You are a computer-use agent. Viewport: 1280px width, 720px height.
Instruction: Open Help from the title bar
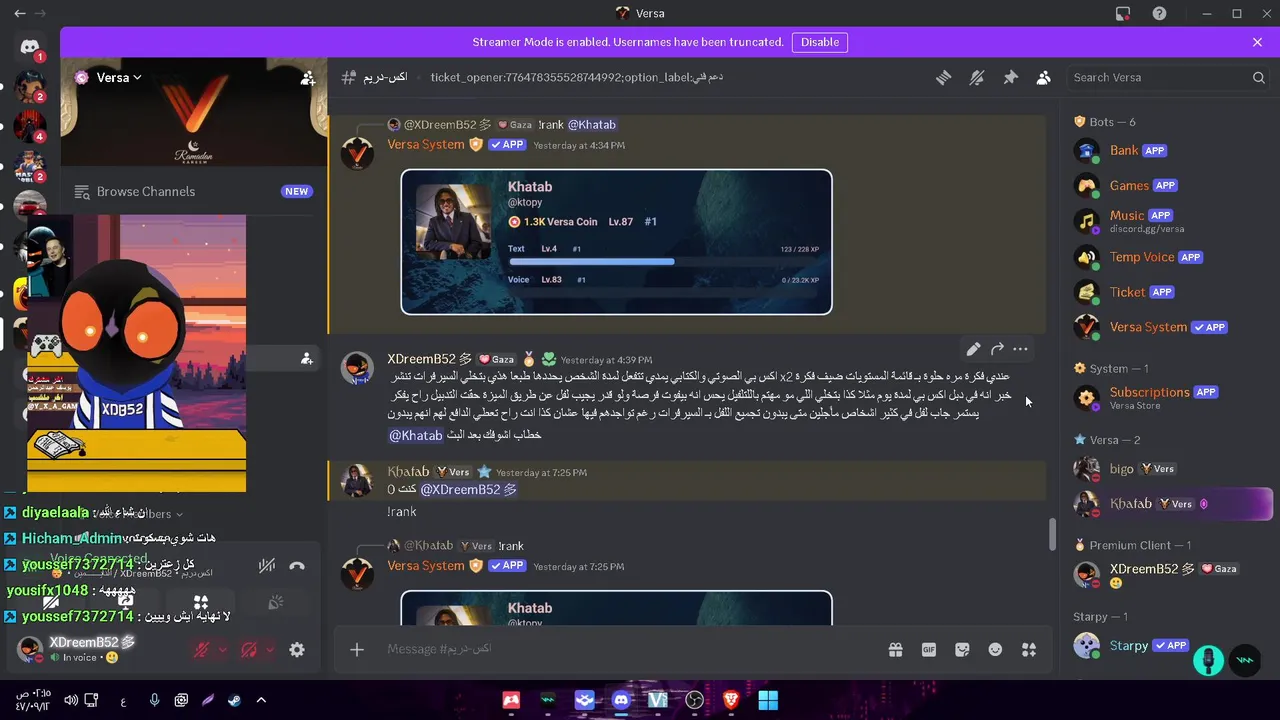click(1159, 13)
